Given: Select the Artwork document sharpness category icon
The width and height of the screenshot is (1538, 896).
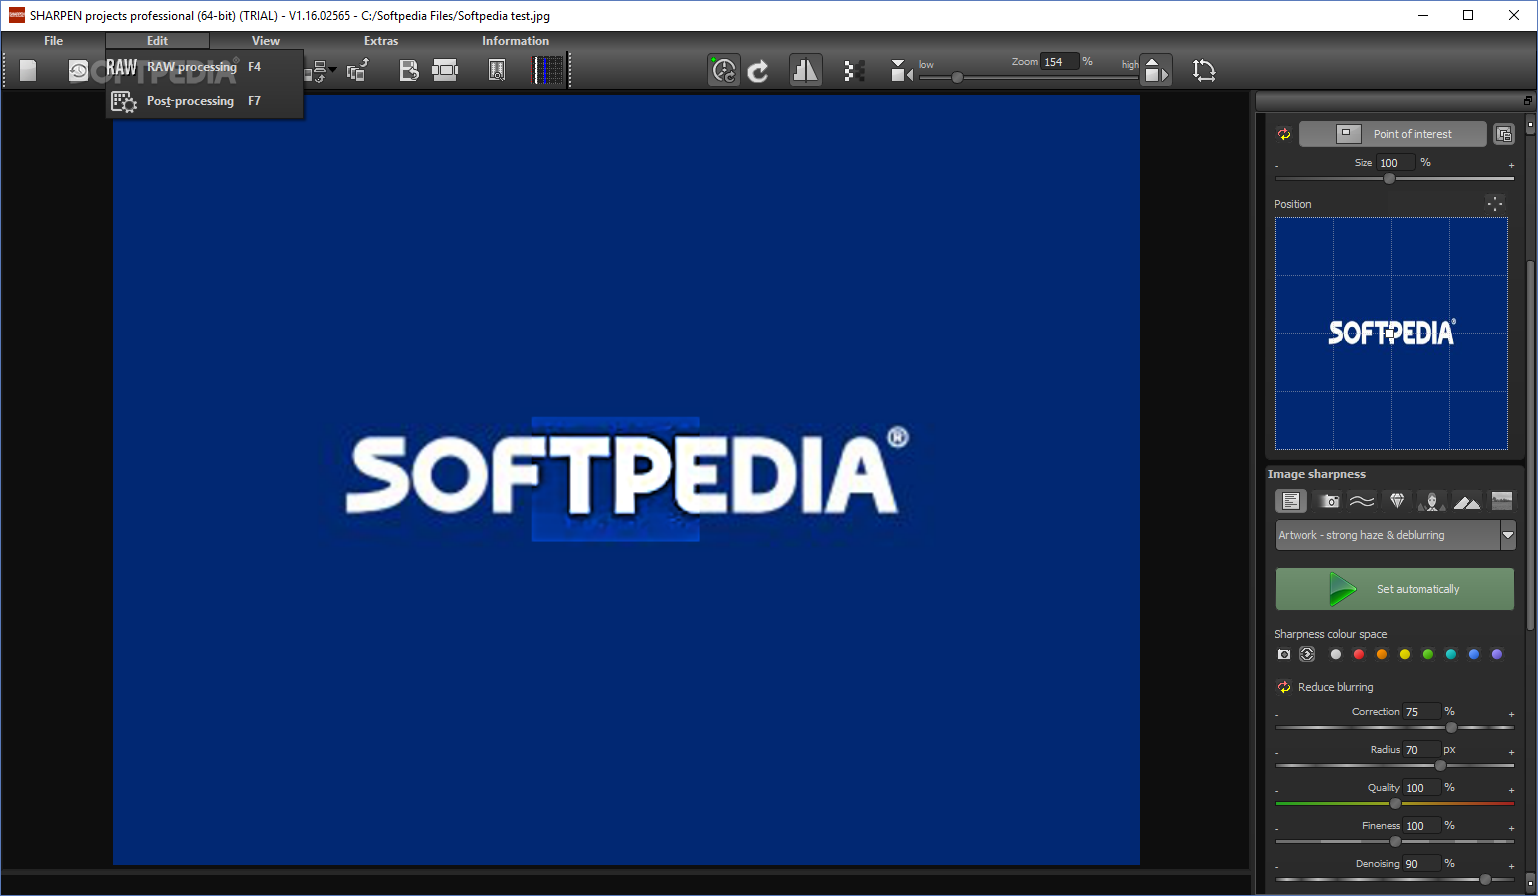Looking at the screenshot, I should point(1291,501).
